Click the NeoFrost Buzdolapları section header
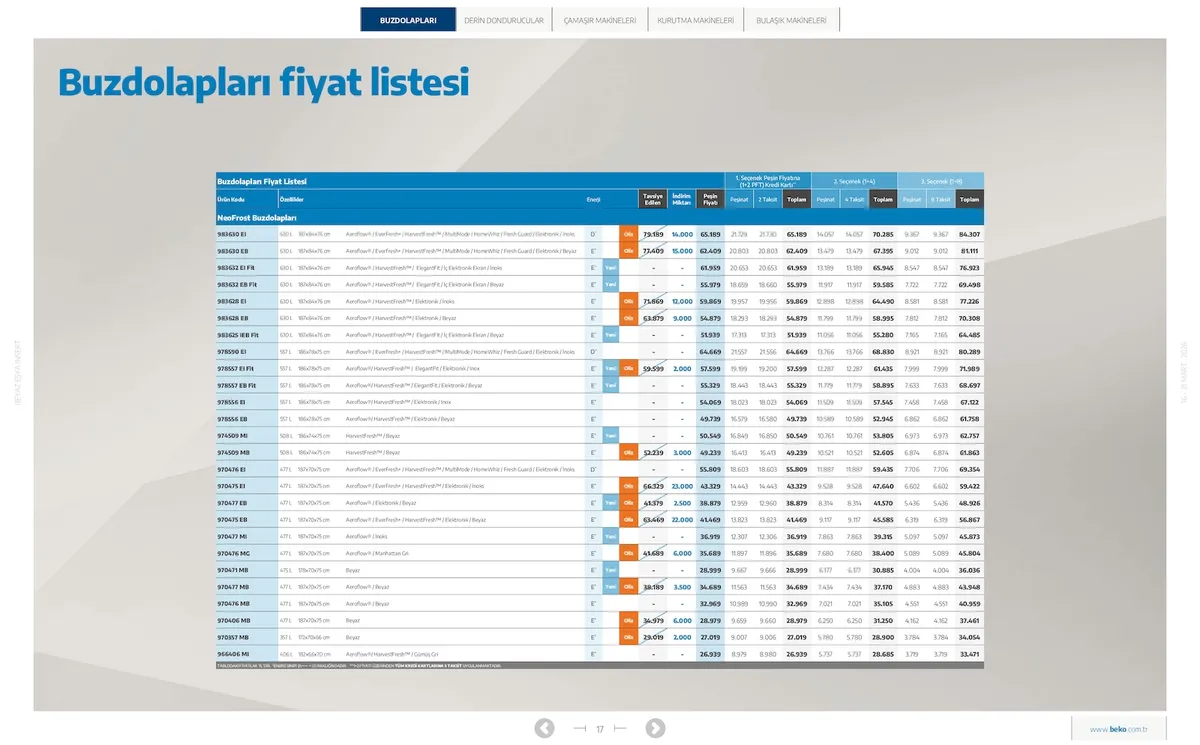Screen dimensions: 1200x745 [257, 217]
